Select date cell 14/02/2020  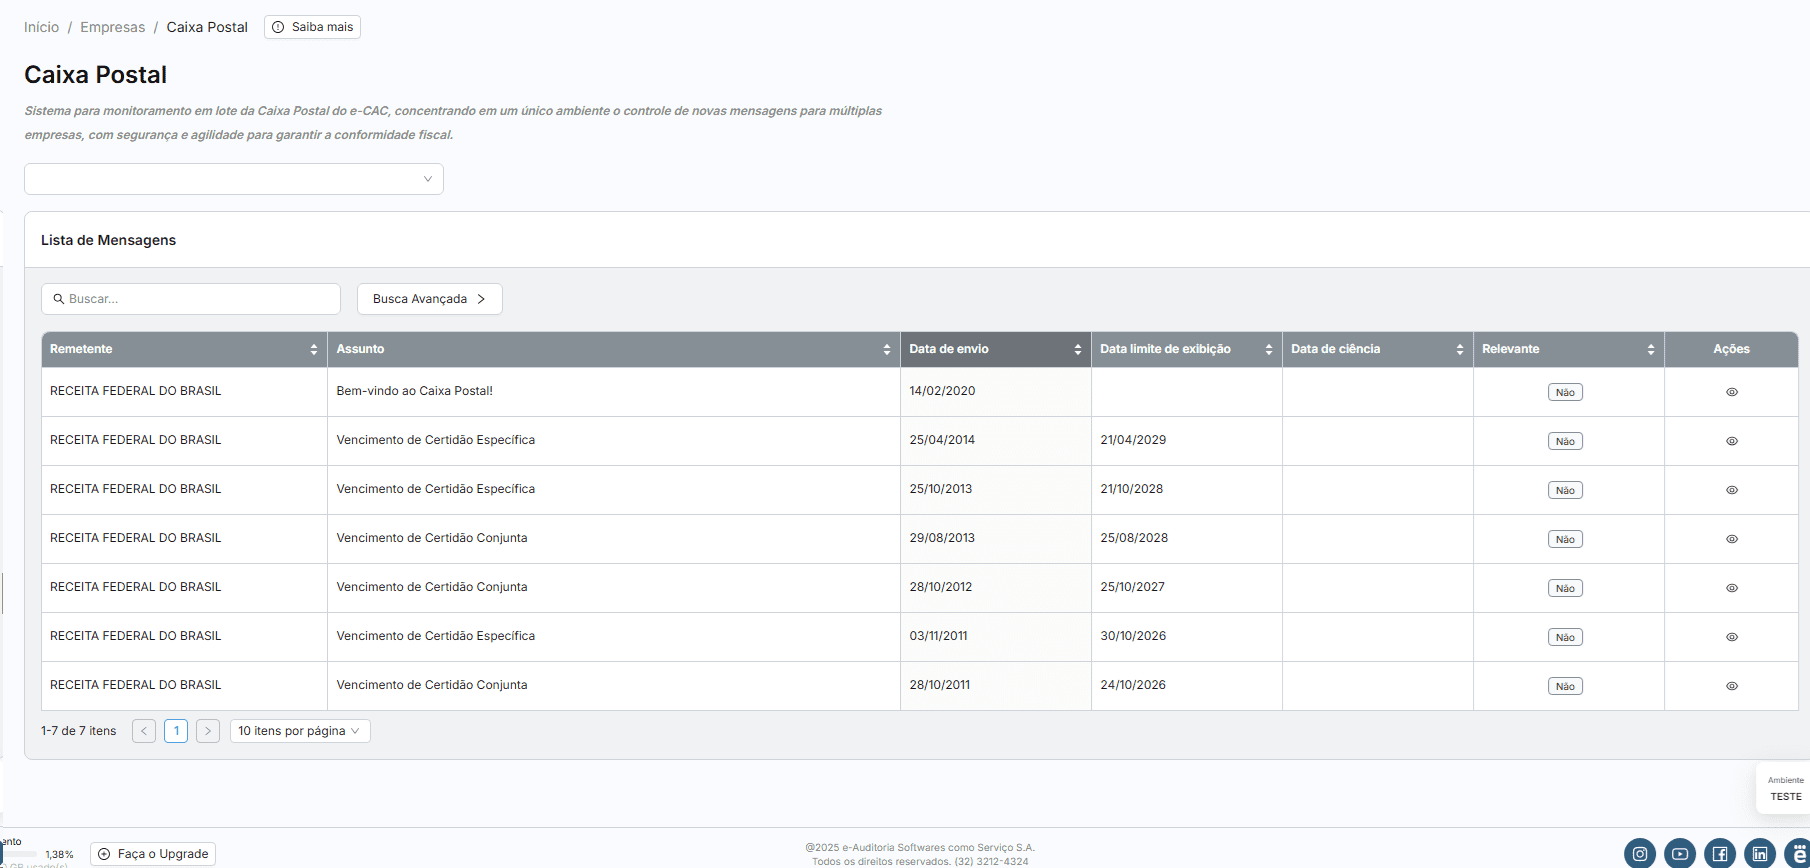[996, 391]
